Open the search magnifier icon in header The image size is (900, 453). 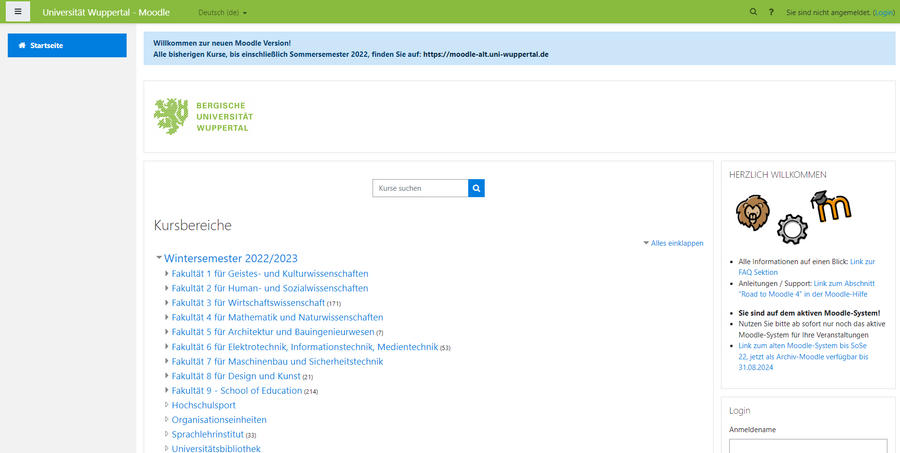click(753, 12)
